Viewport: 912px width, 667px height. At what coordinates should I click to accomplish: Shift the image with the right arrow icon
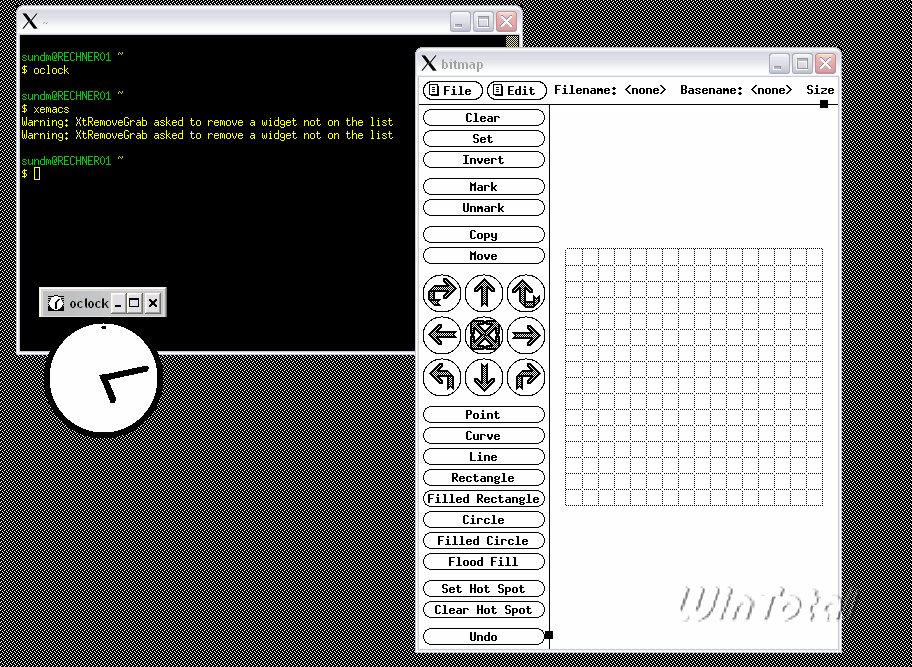click(x=526, y=336)
